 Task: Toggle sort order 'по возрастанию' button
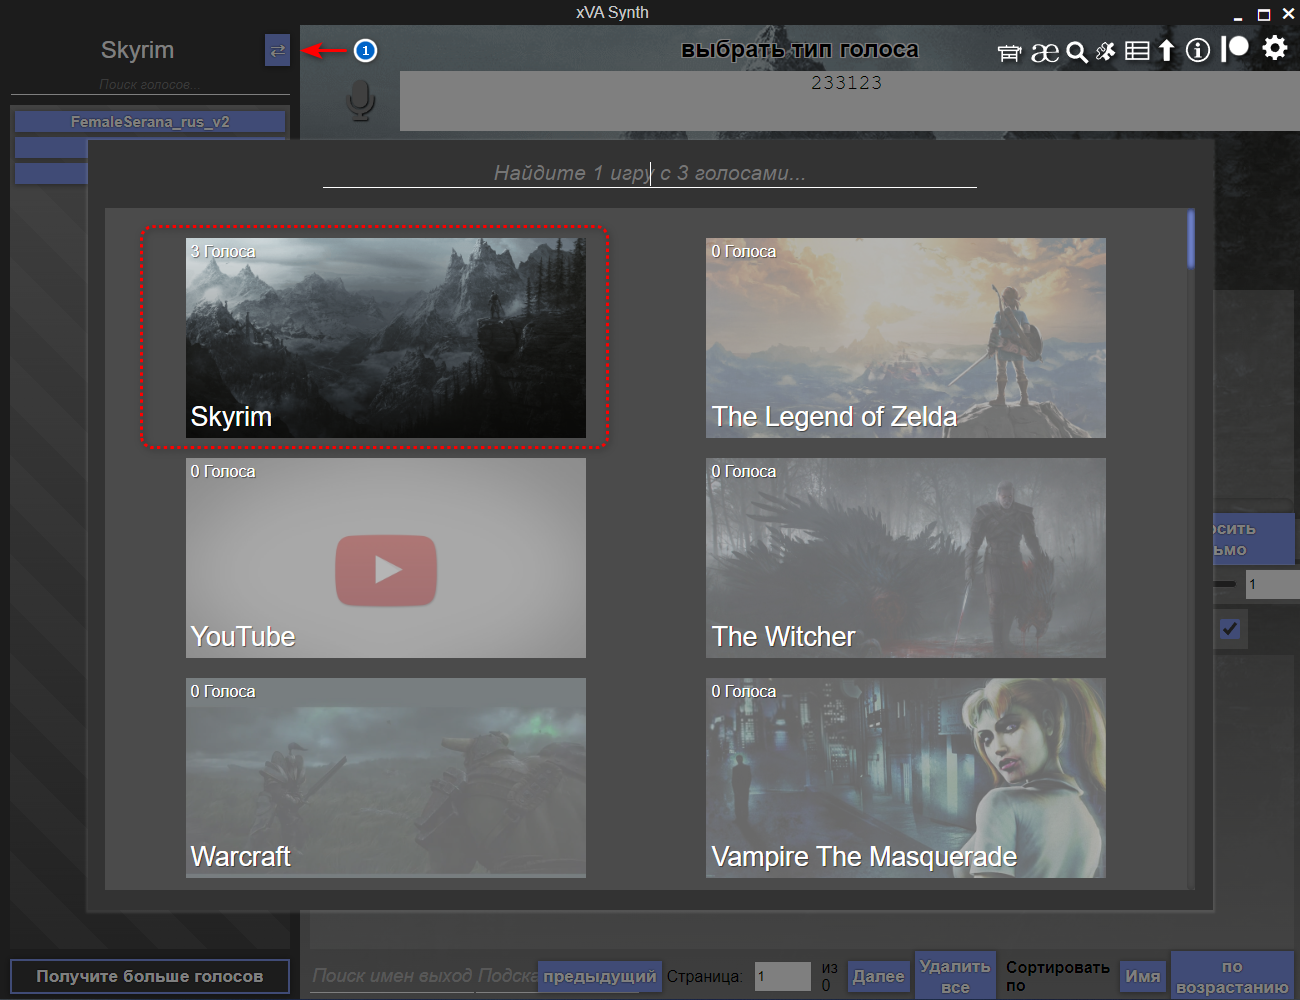click(1232, 976)
